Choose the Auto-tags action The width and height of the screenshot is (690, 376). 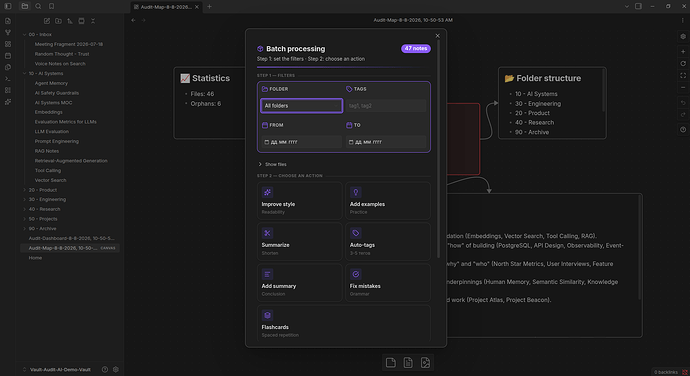click(388, 241)
